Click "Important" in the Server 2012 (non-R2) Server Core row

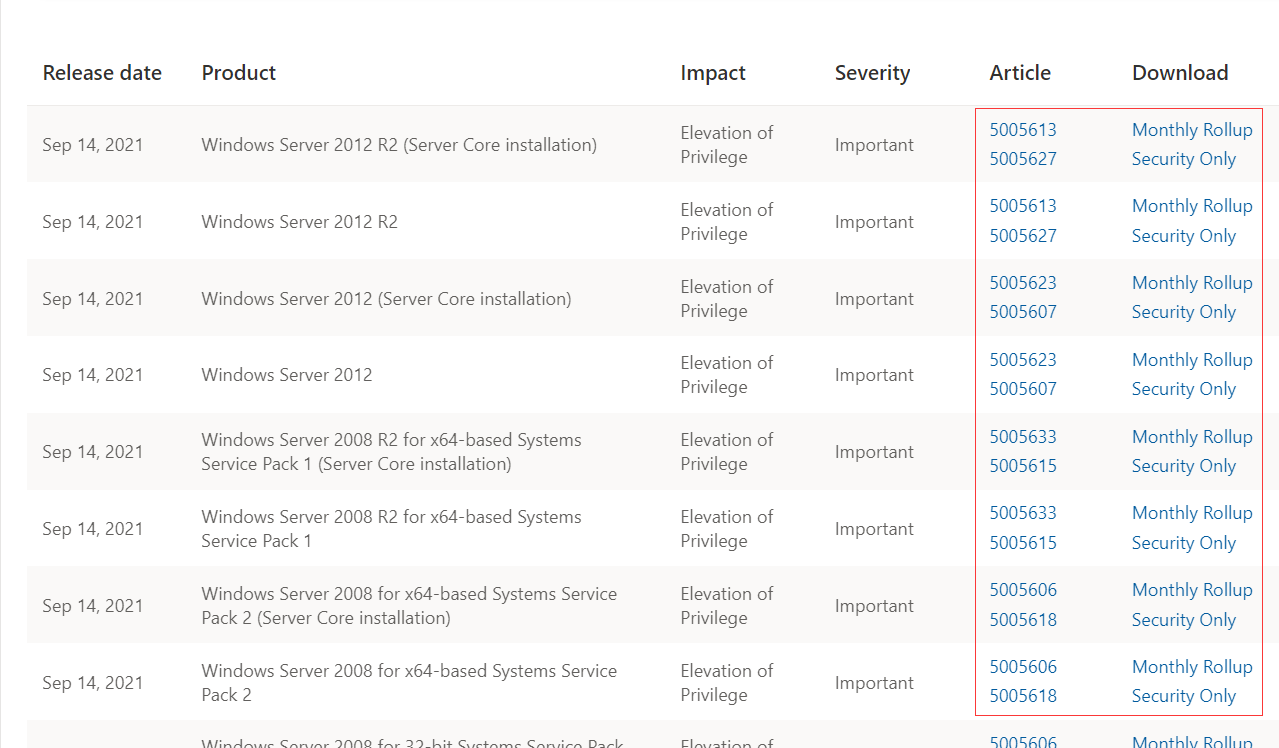[x=874, y=299]
